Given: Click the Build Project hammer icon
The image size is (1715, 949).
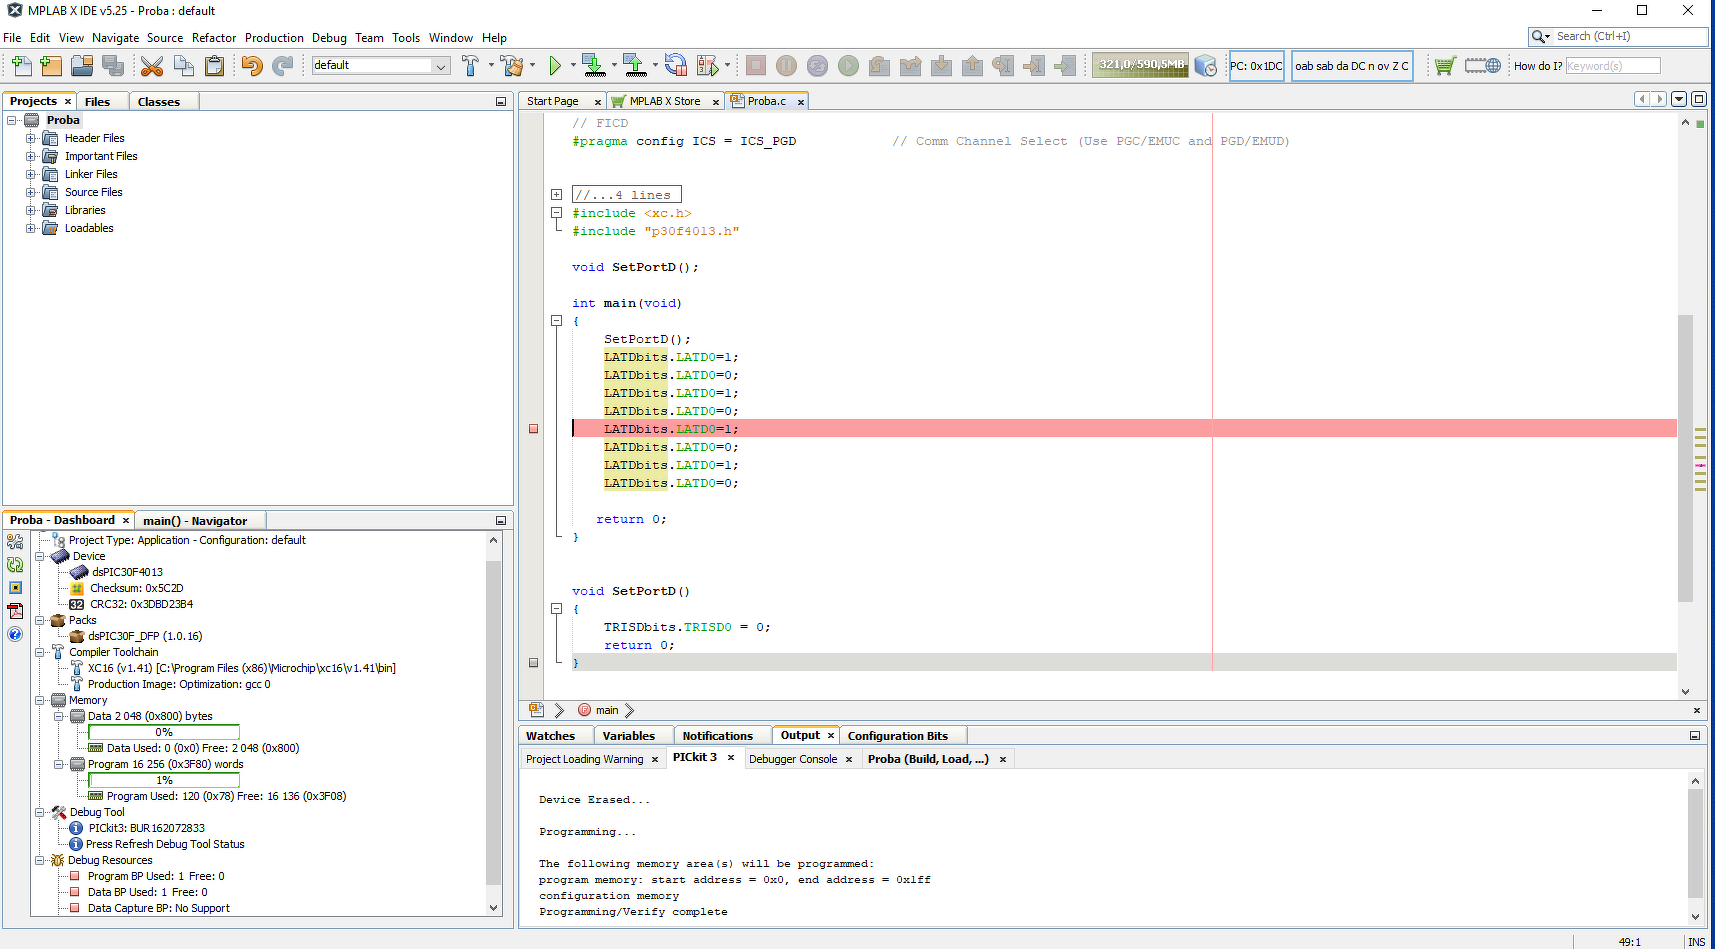Looking at the screenshot, I should point(470,66).
